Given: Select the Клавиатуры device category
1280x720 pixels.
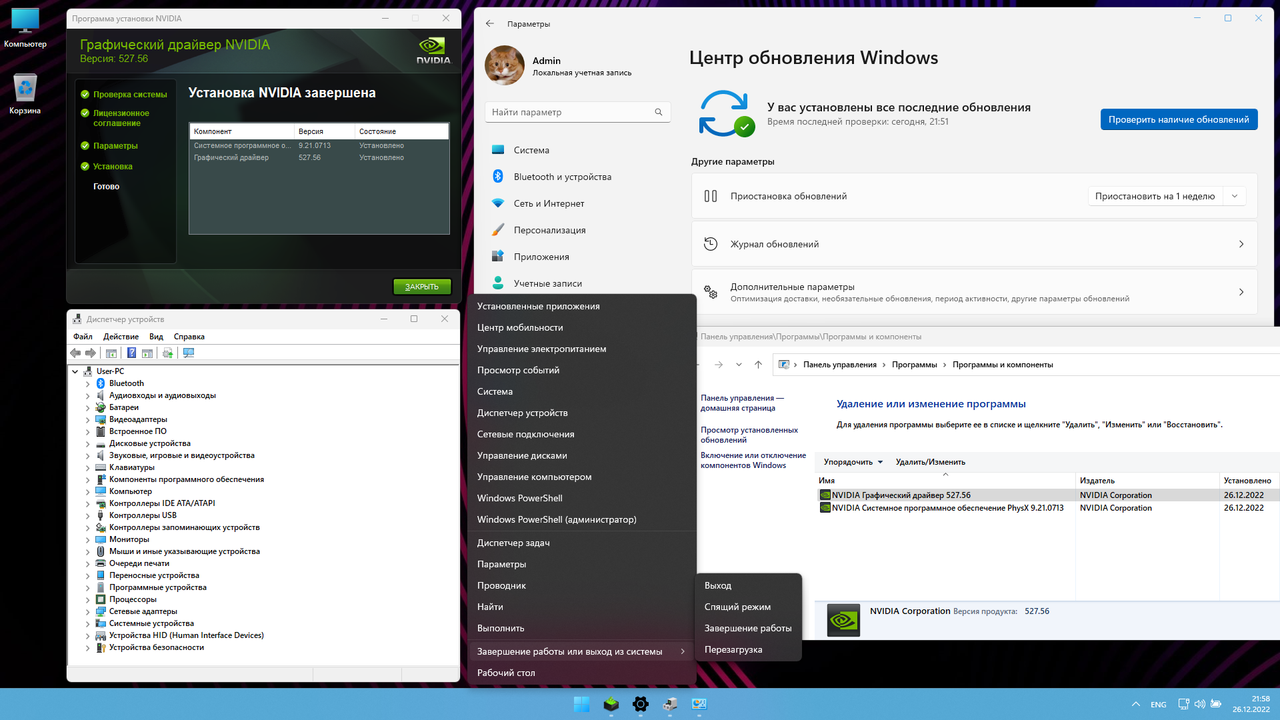Looking at the screenshot, I should [x=132, y=467].
